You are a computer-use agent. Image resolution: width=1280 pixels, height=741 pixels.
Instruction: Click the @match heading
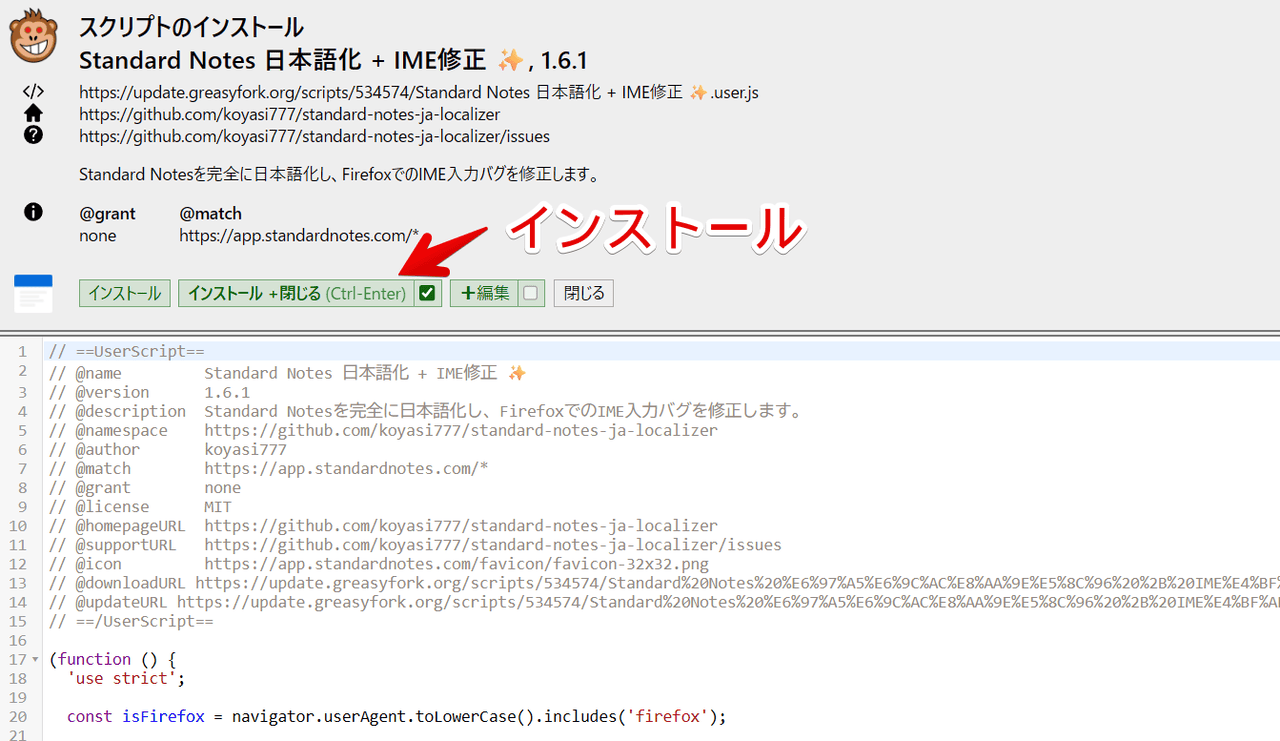coord(211,213)
